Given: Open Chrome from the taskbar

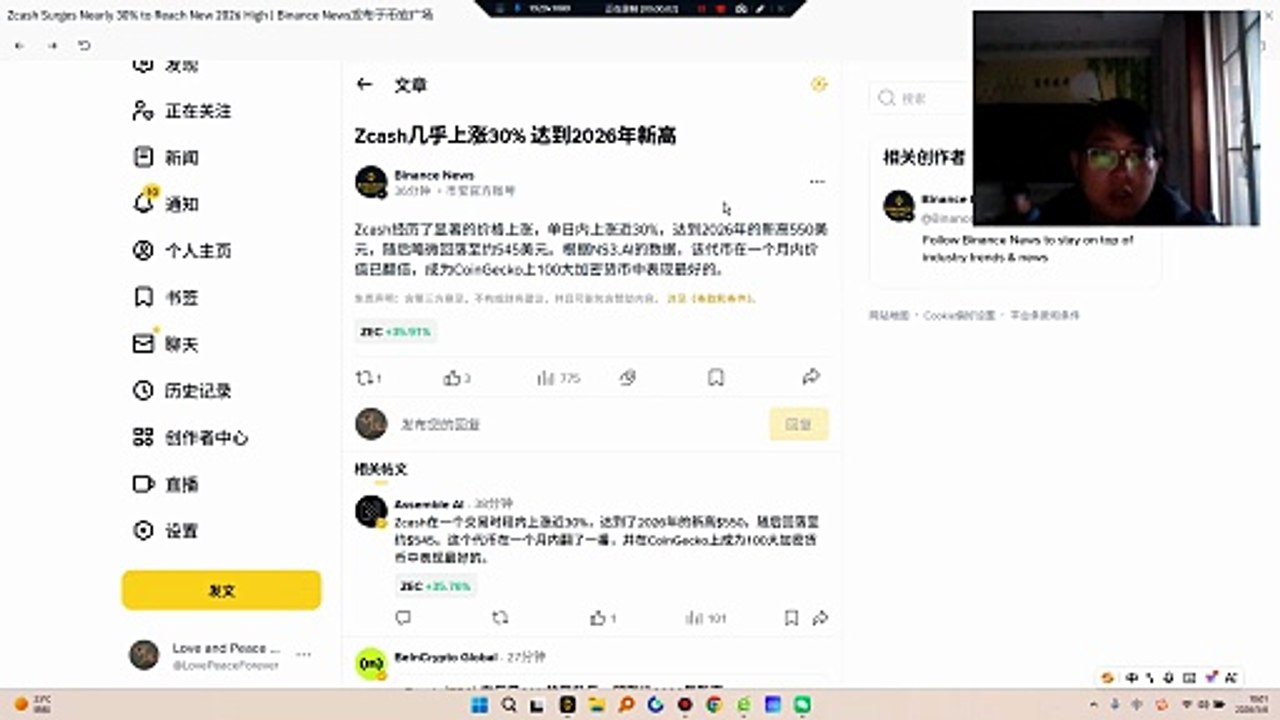Looking at the screenshot, I should [714, 705].
